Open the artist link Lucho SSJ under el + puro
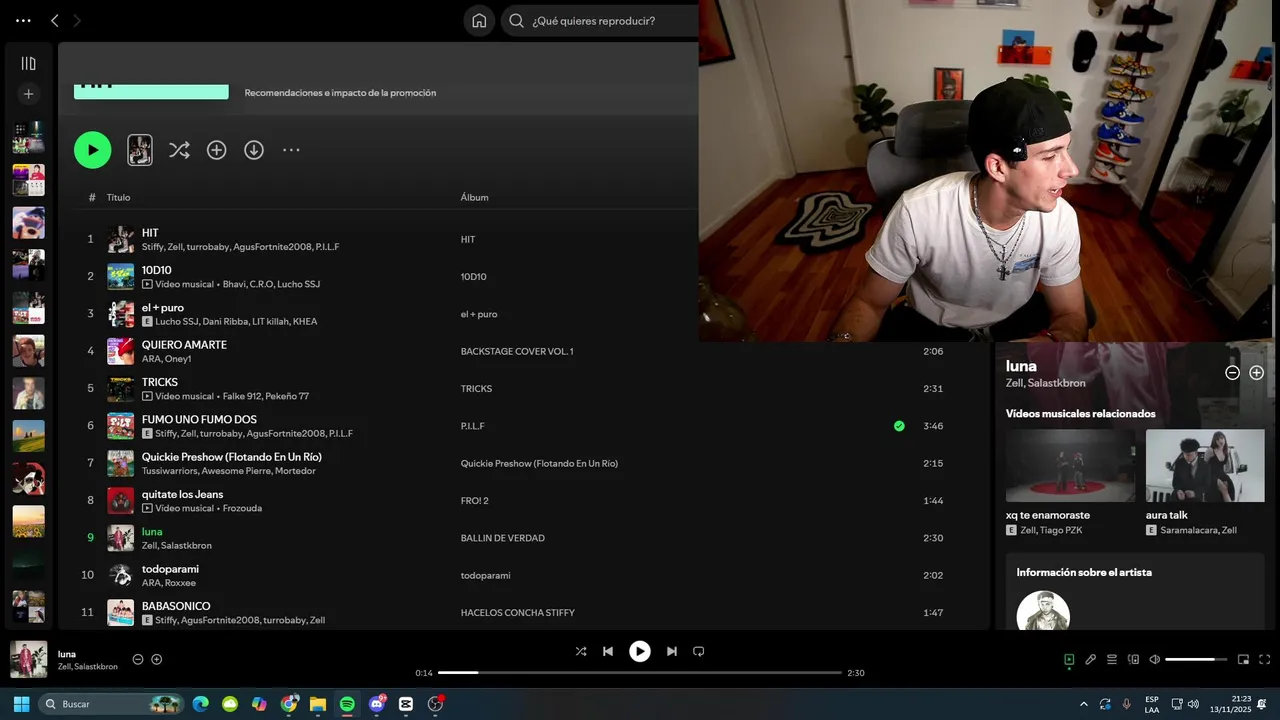 click(176, 322)
